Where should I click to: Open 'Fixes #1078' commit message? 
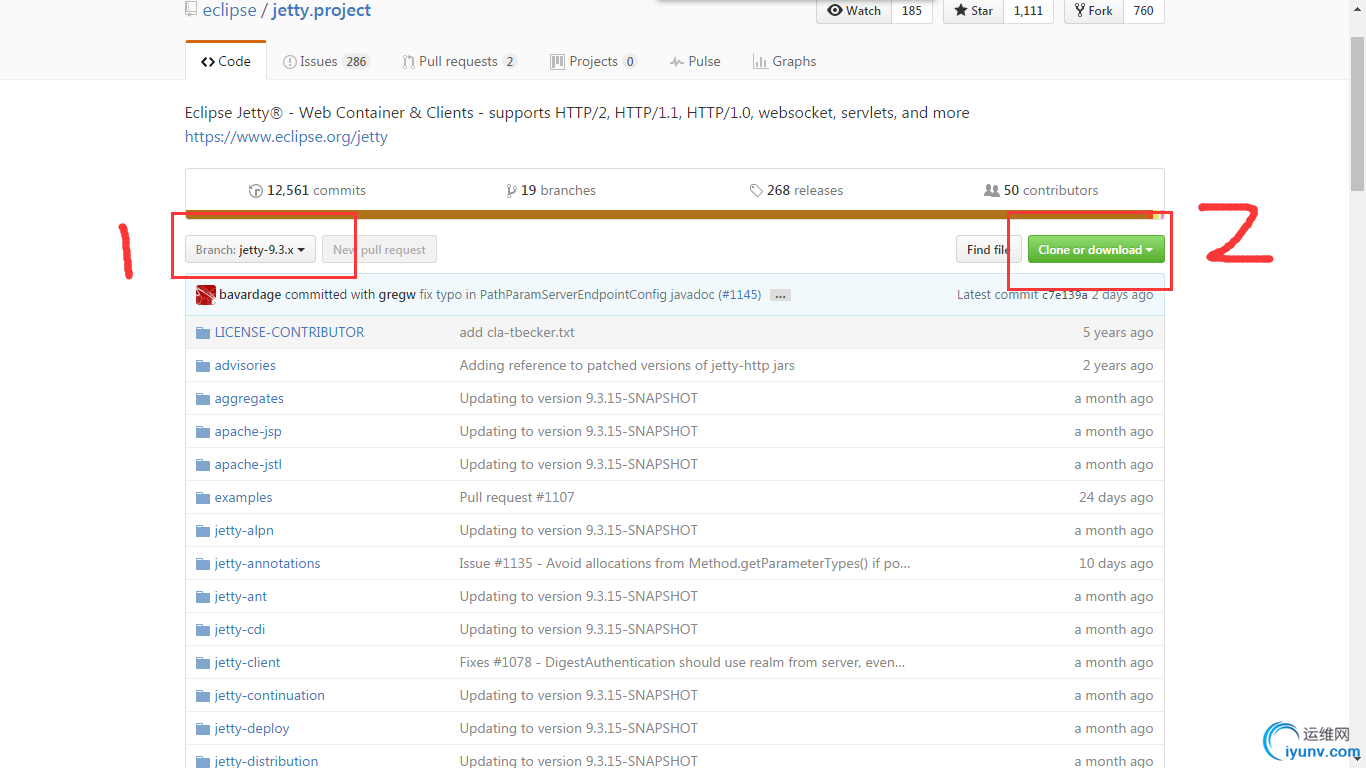(x=682, y=663)
